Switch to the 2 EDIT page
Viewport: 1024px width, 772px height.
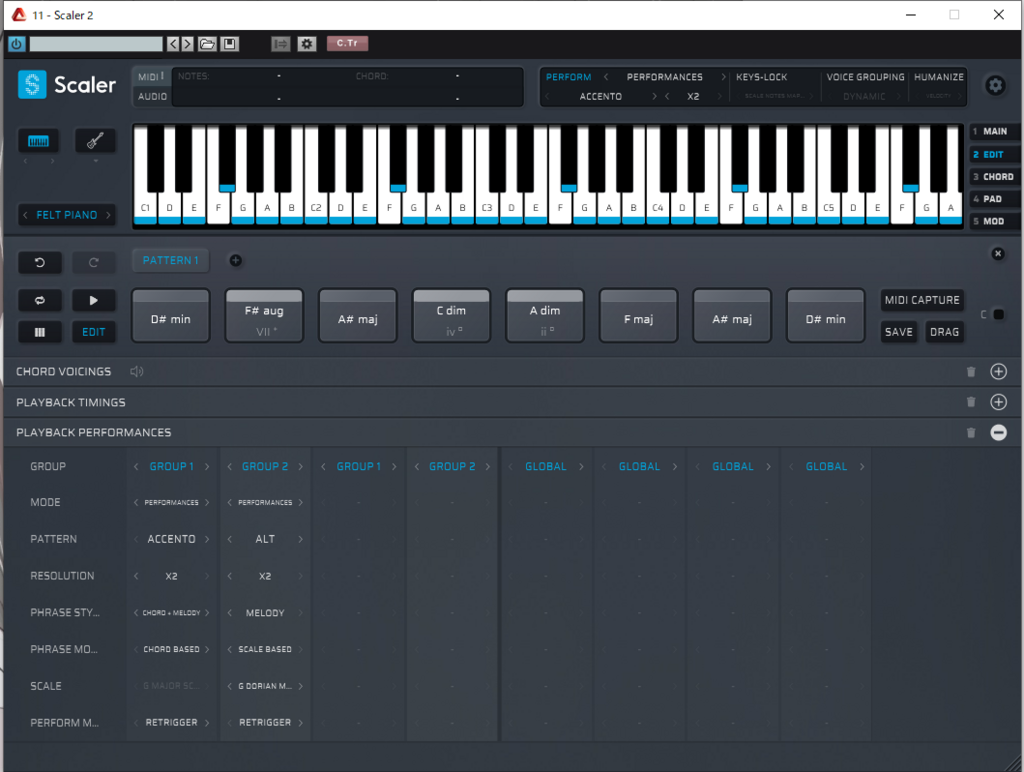point(993,154)
